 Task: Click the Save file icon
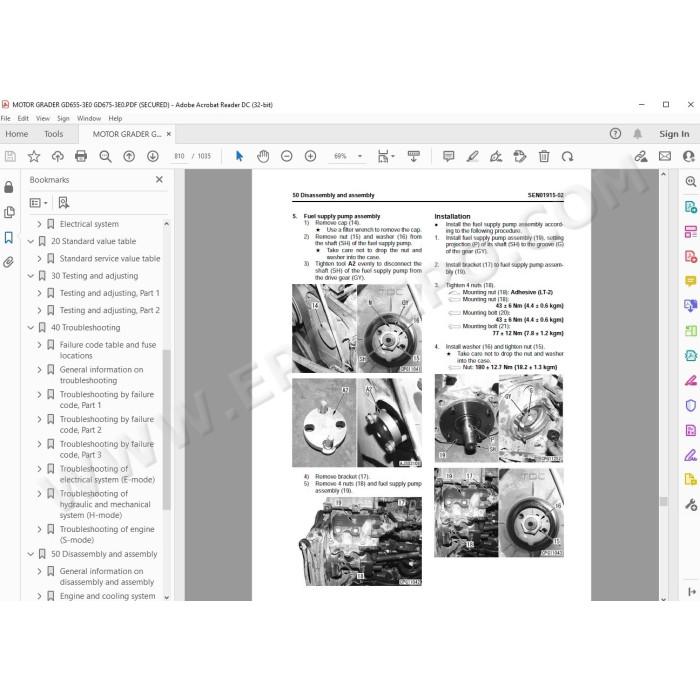point(10,156)
